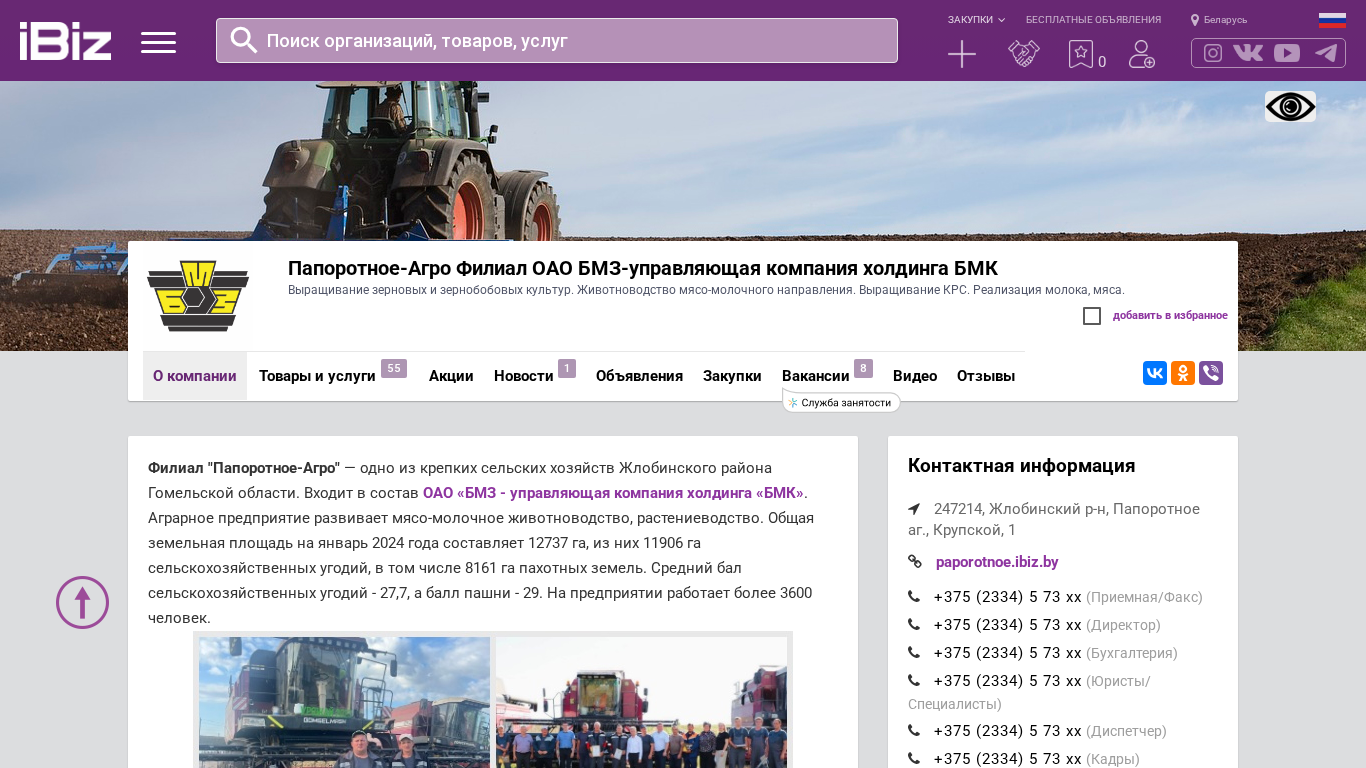Image resolution: width=1366 pixels, height=768 pixels.
Task: Share page via Odnoklassniki icon
Action: point(1183,373)
